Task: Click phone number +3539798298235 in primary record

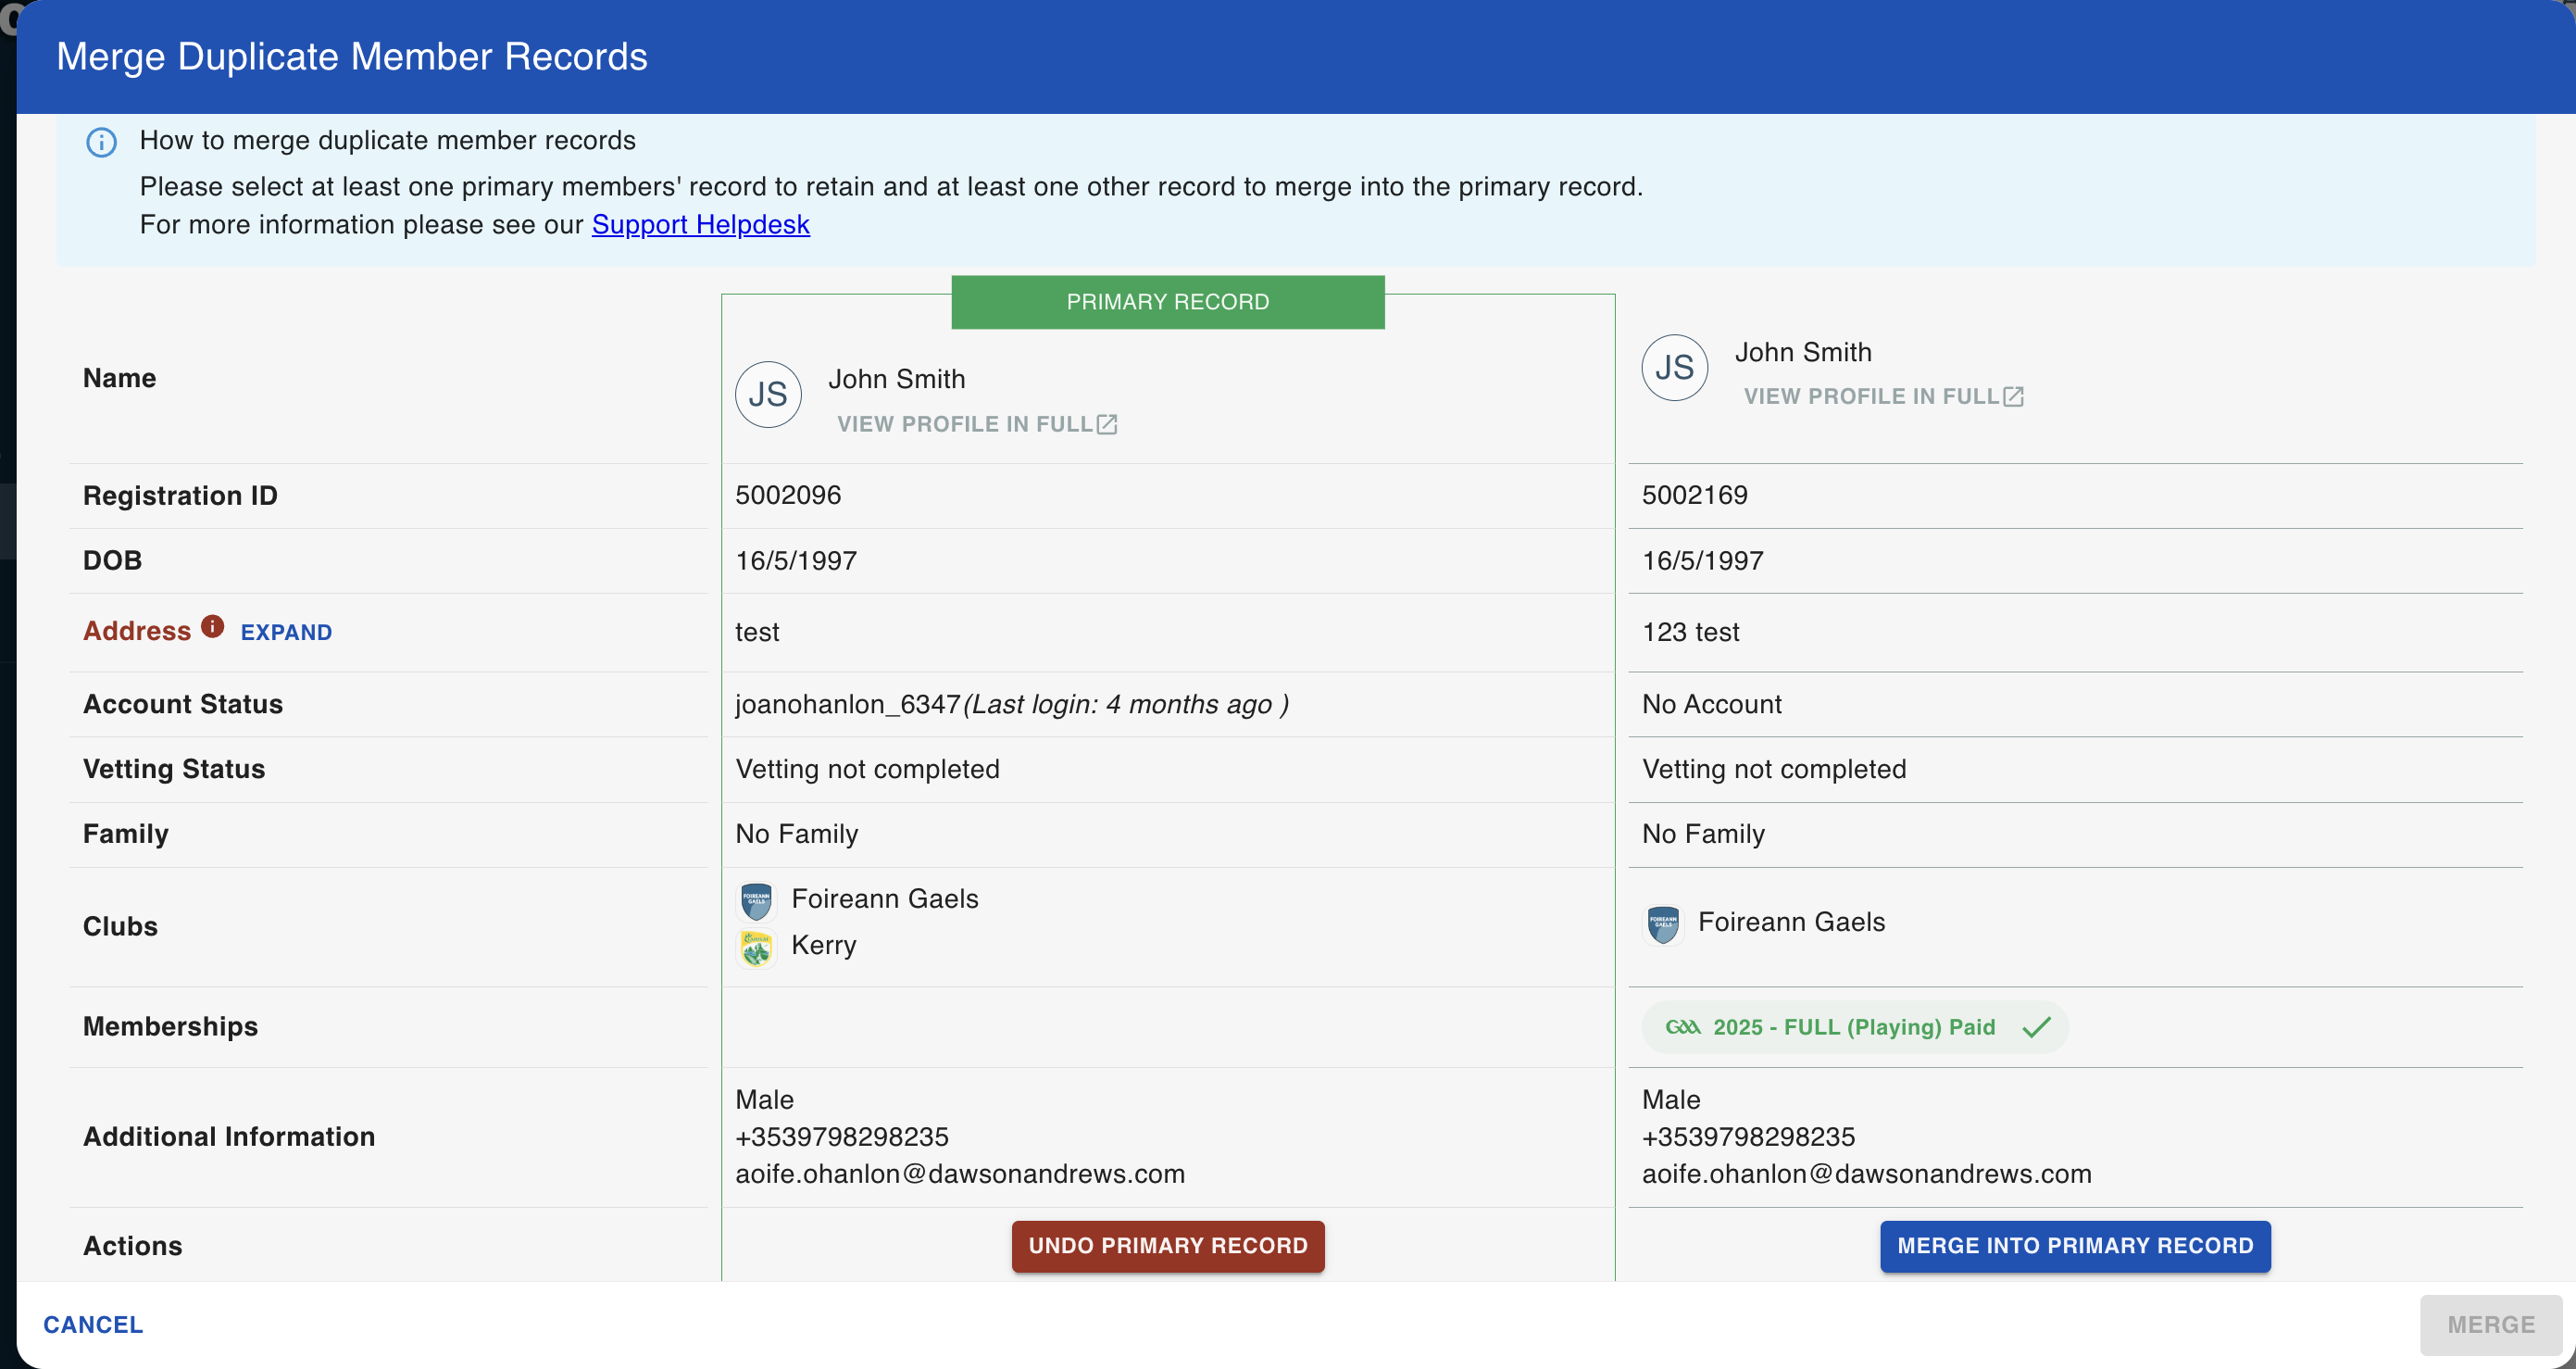Action: pos(842,1137)
